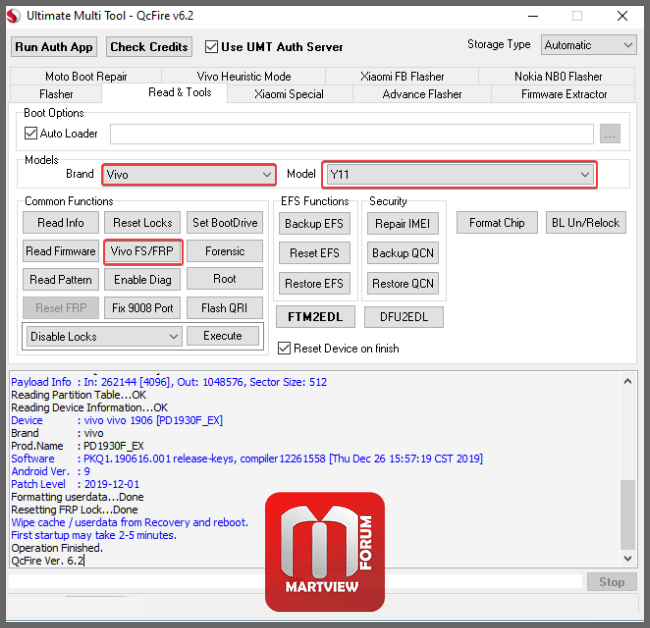Click the Format Chip button
This screenshot has height=628, width=650.
(497, 223)
